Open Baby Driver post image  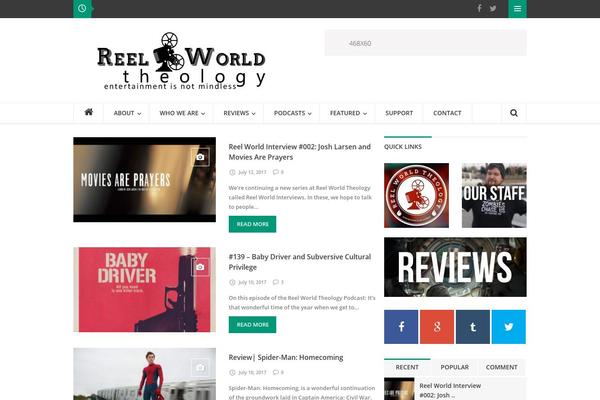click(145, 289)
